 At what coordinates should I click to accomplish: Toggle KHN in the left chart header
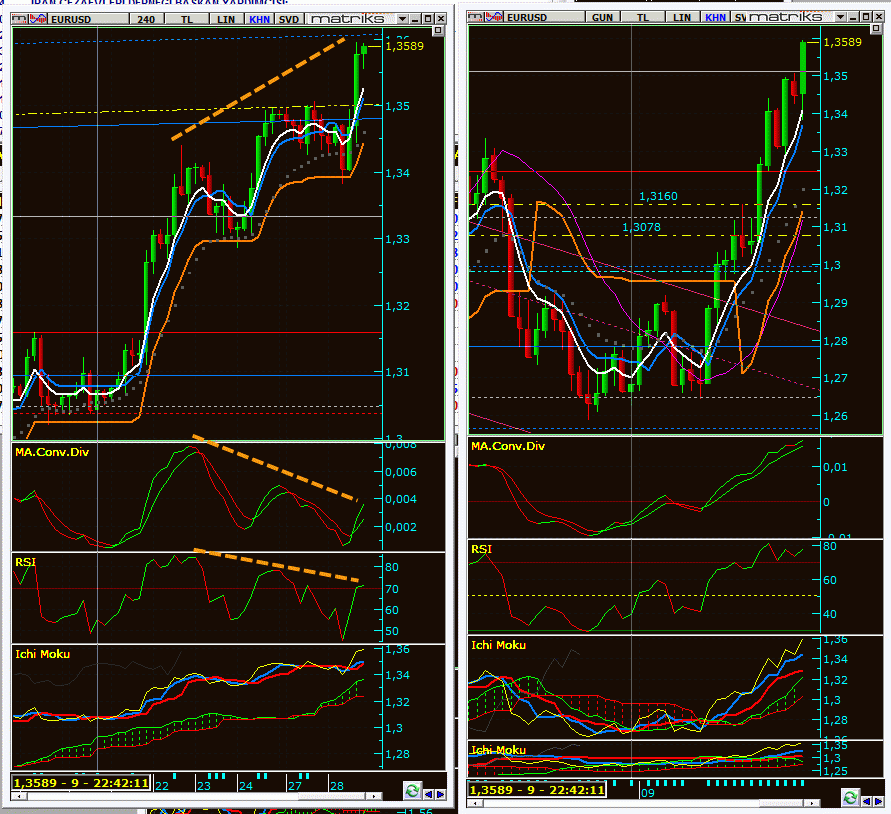(x=259, y=18)
